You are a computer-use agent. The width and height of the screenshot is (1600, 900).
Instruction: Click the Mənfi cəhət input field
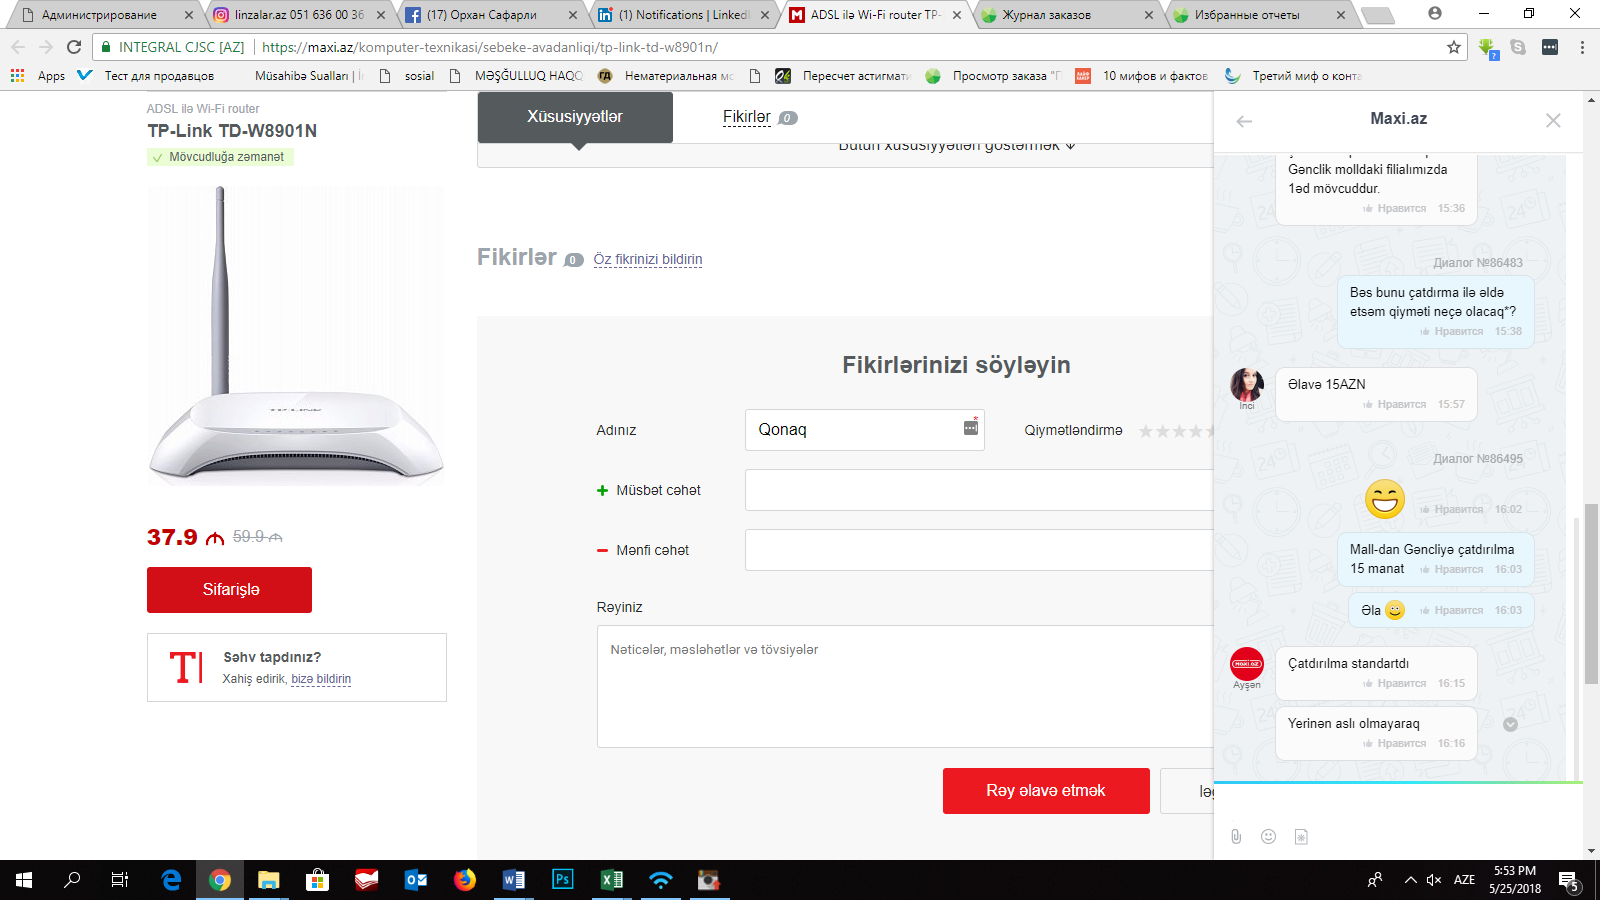click(980, 550)
